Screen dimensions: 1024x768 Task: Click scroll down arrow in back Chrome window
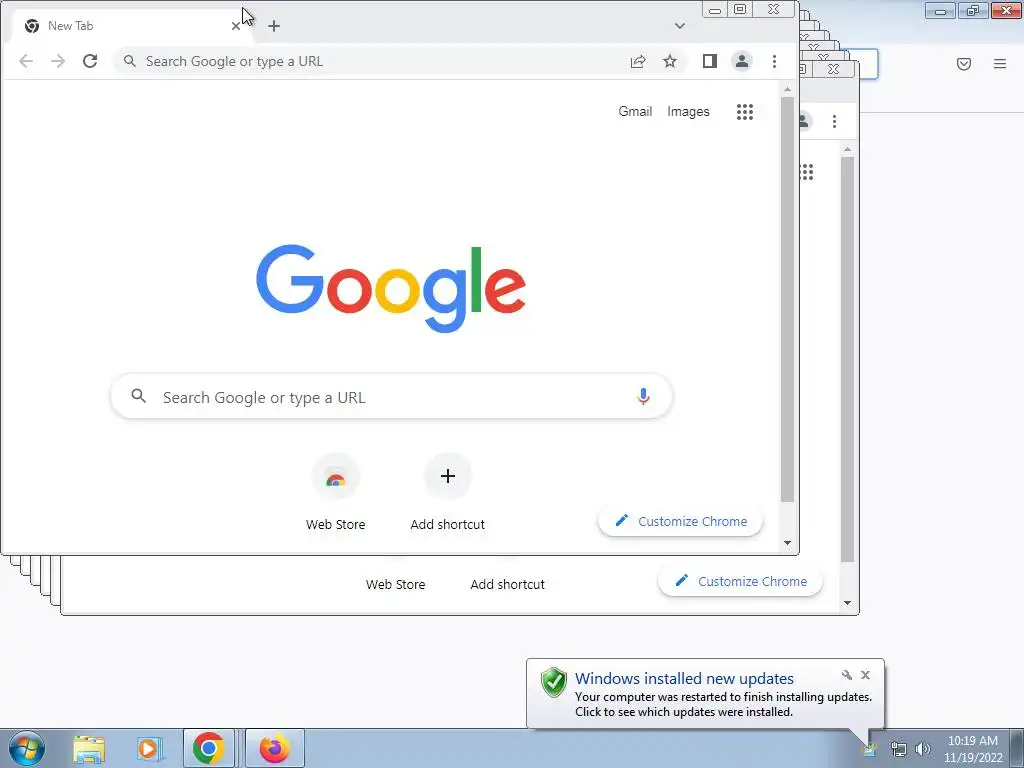848,603
